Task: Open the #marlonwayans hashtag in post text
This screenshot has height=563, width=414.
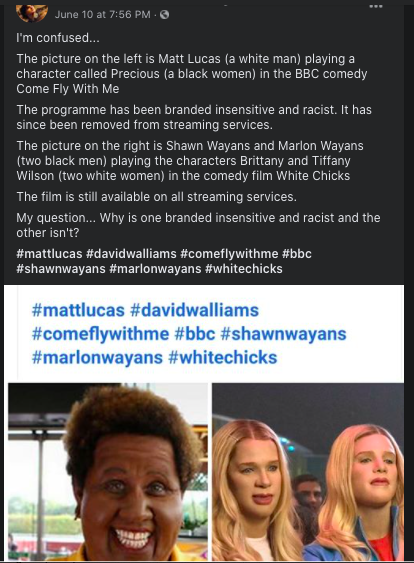Action: (x=155, y=269)
